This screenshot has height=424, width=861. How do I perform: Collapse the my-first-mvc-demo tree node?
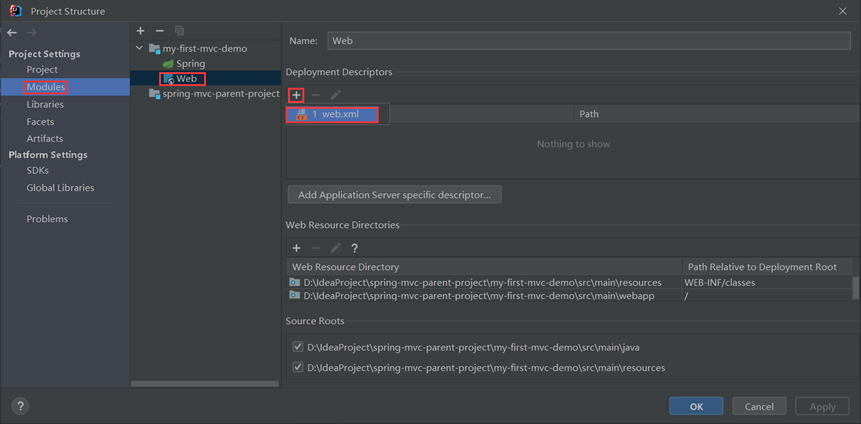(x=139, y=48)
